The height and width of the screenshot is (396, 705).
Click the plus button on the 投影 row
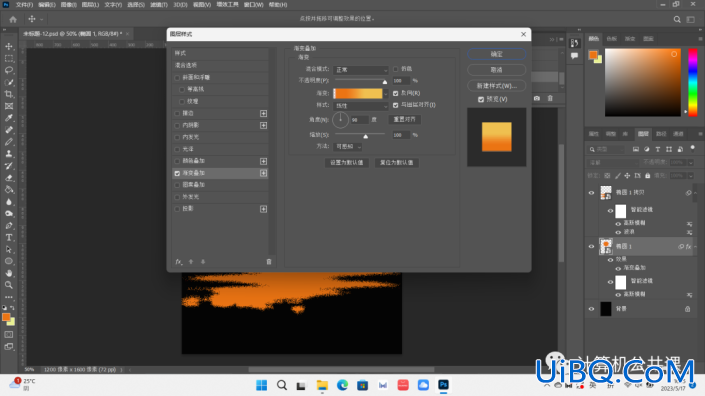click(x=263, y=209)
